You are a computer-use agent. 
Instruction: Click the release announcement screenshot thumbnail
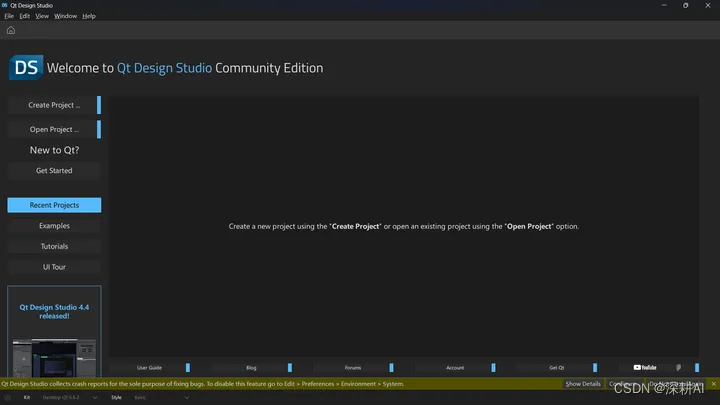(x=54, y=358)
